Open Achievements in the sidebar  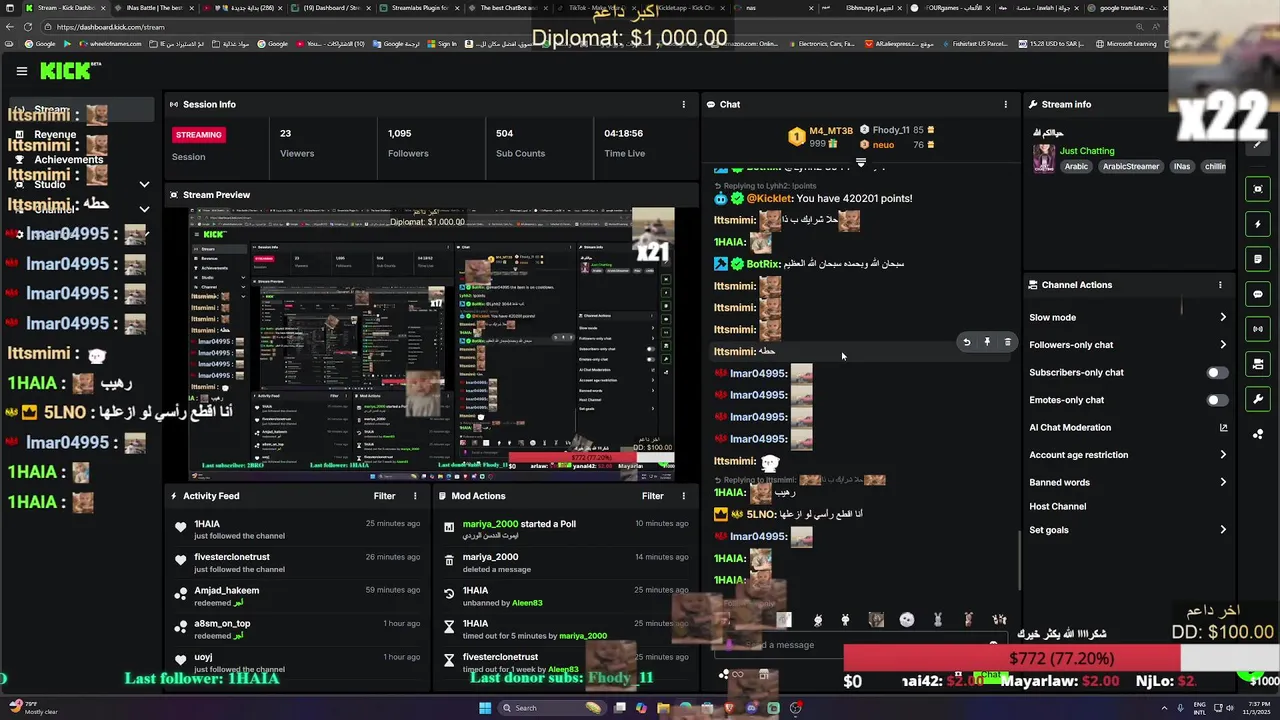tap(68, 160)
